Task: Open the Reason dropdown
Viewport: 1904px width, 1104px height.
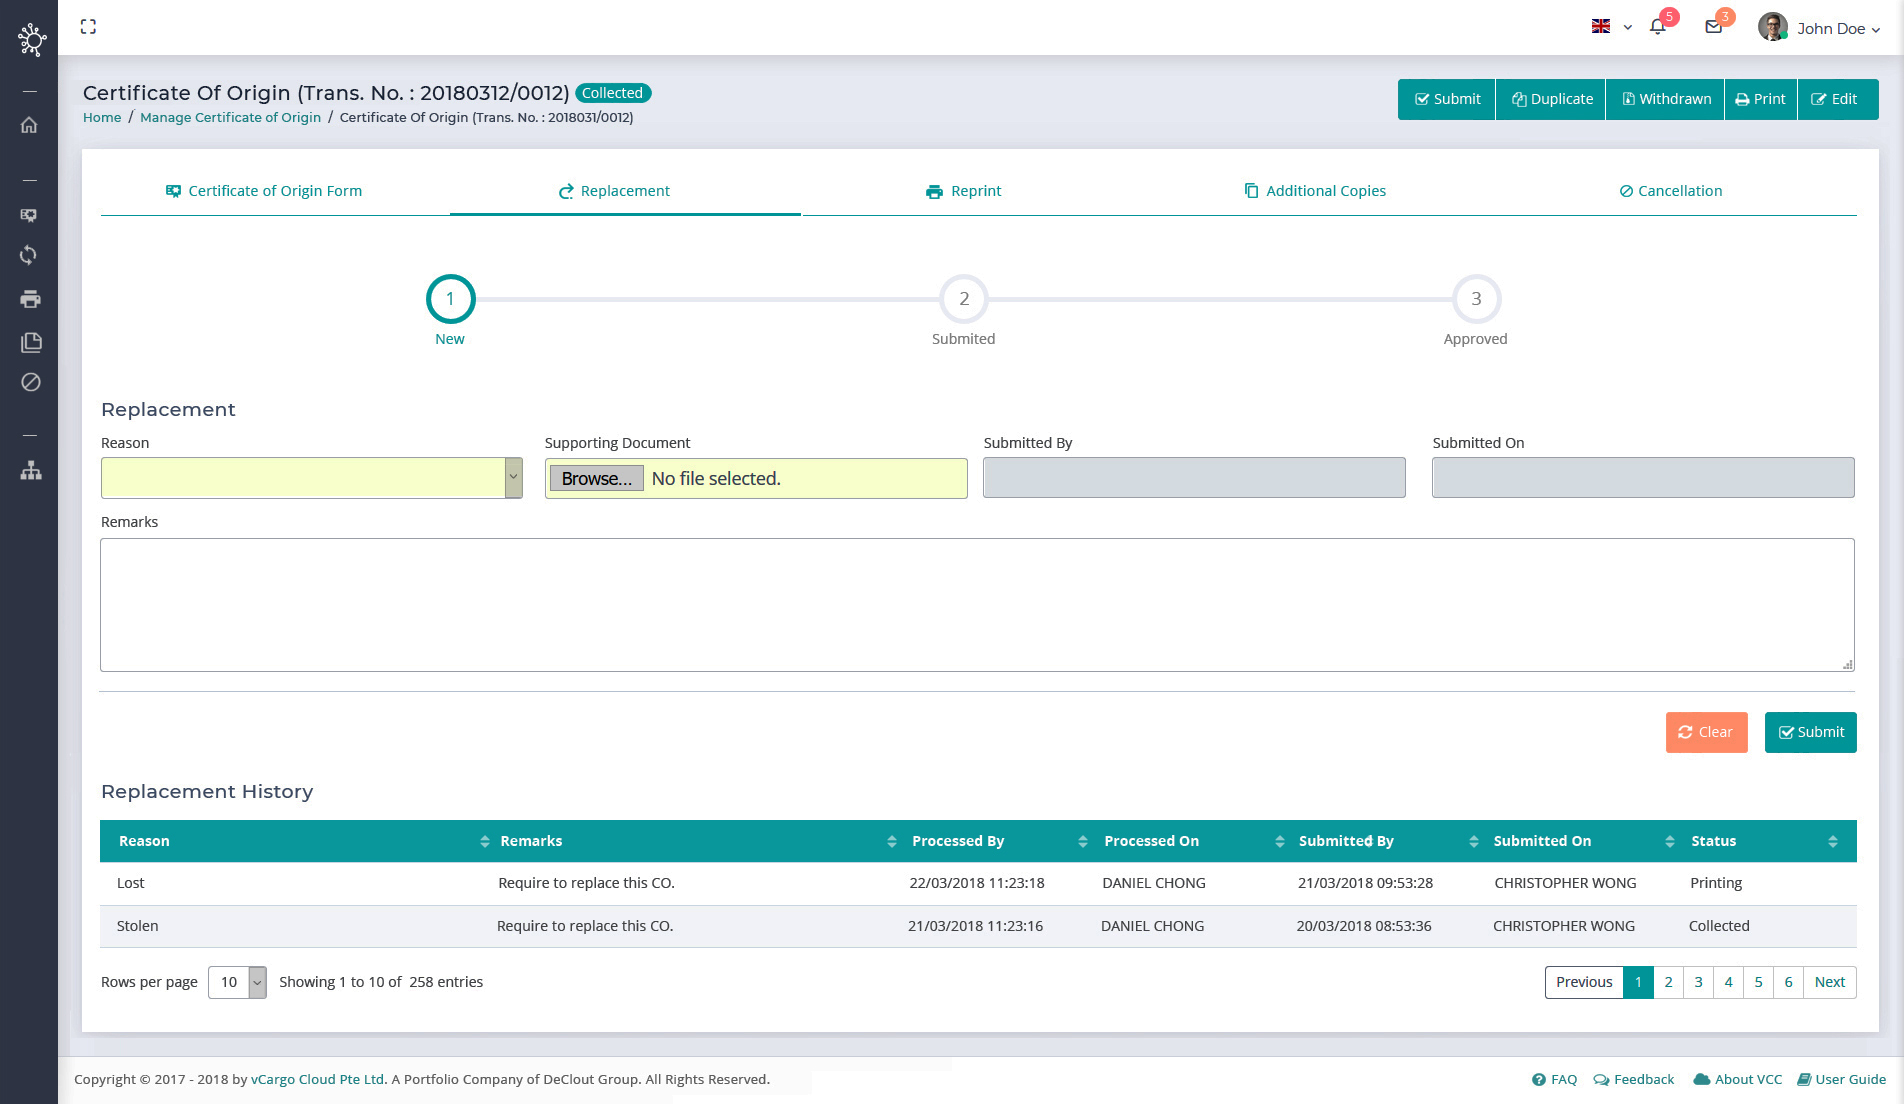Action: click(x=312, y=478)
